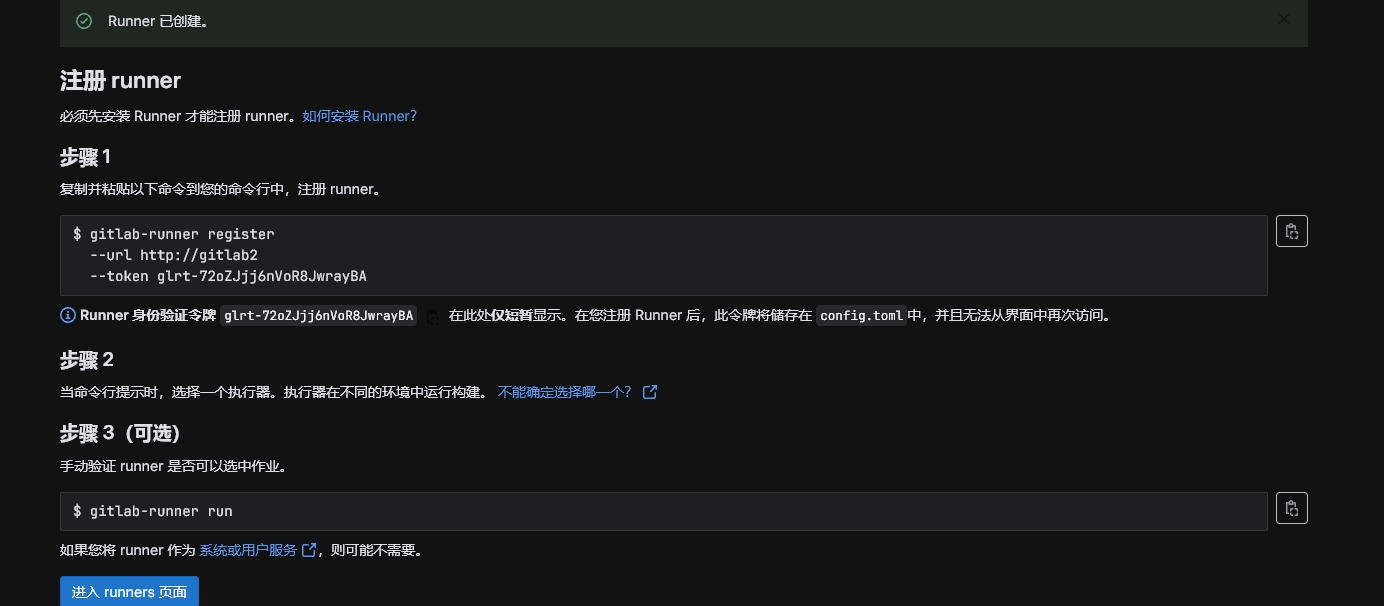1384x606 pixels.
Task: Open the '如何安装 Runner?' link
Action: (x=359, y=116)
